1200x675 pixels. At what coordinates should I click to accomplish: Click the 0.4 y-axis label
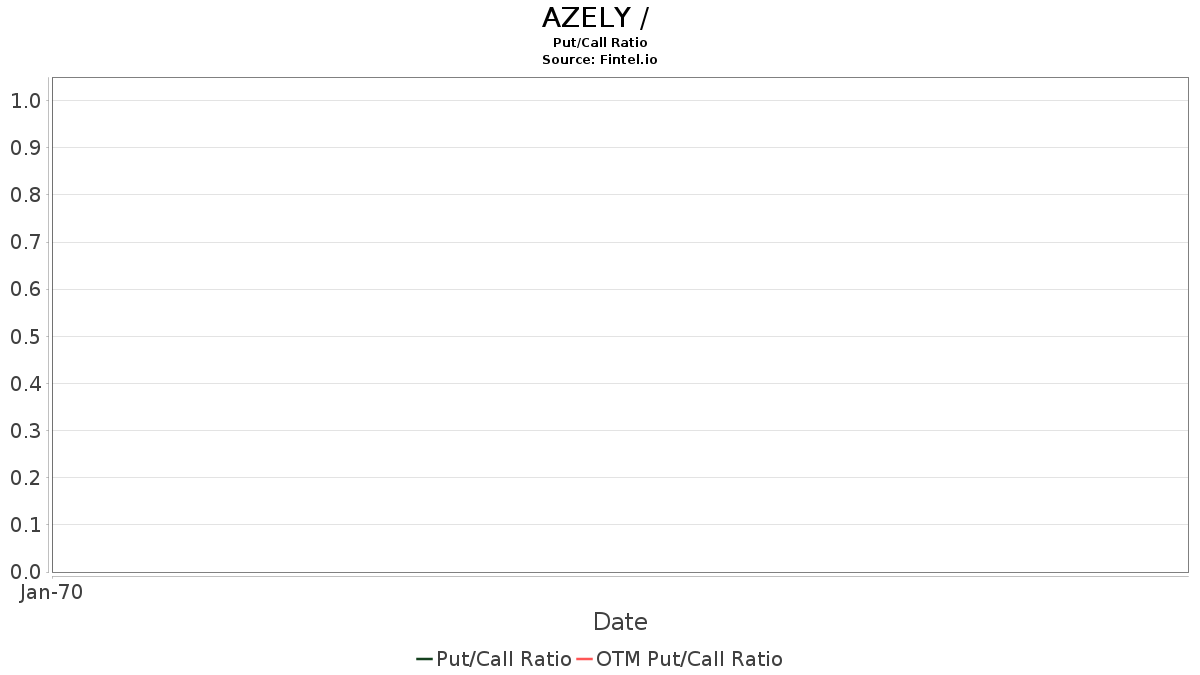coord(25,384)
